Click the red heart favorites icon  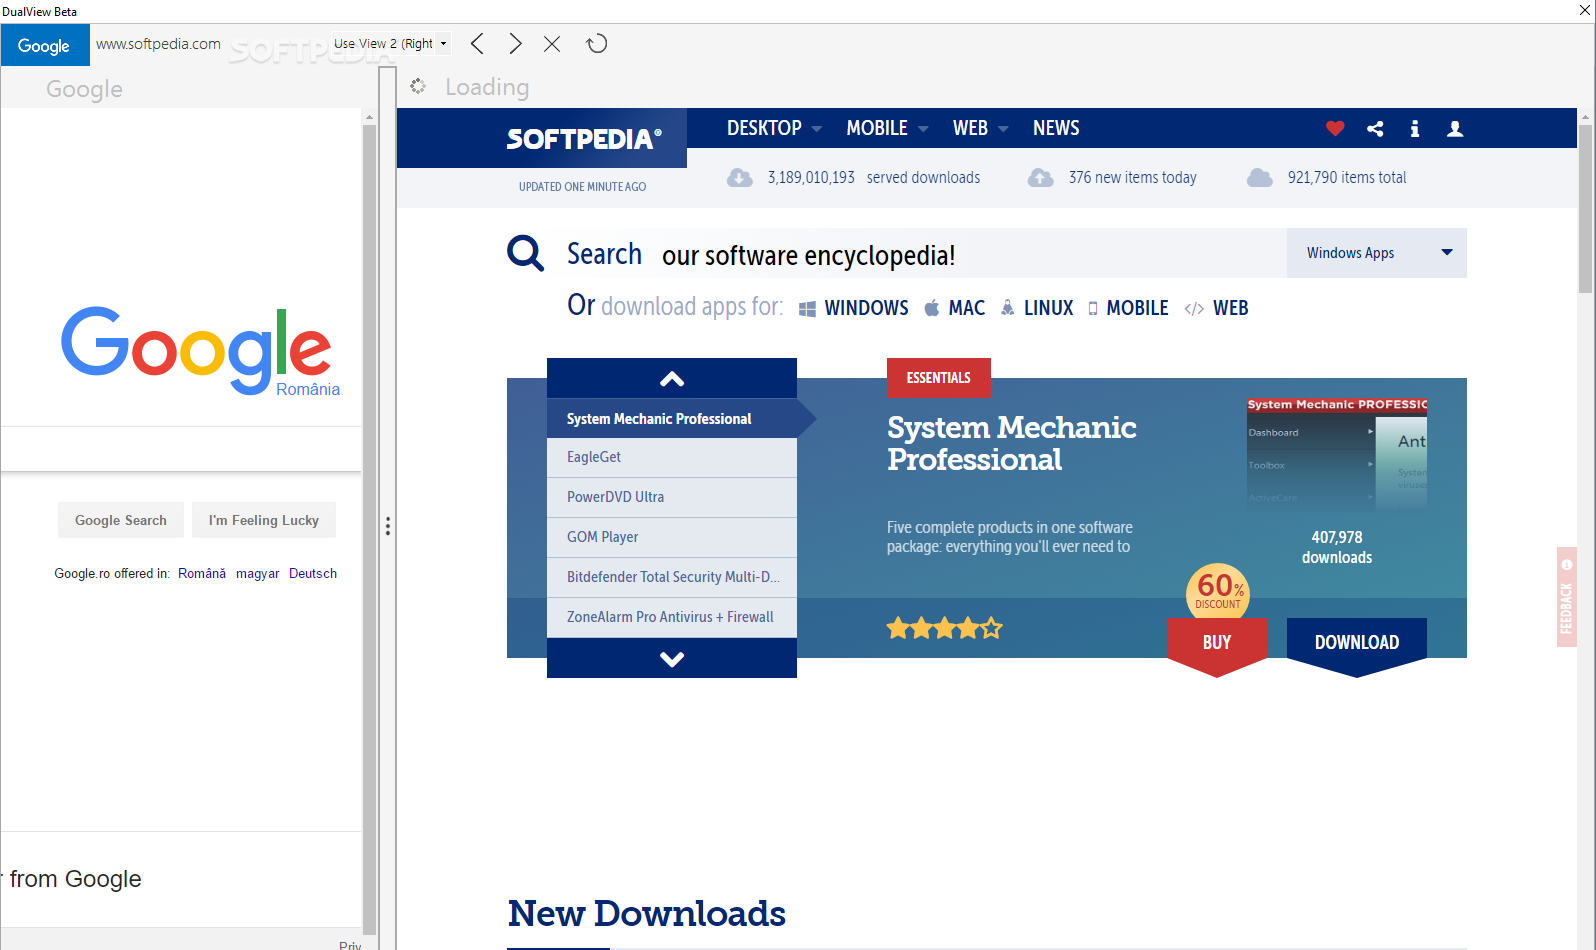(x=1335, y=128)
